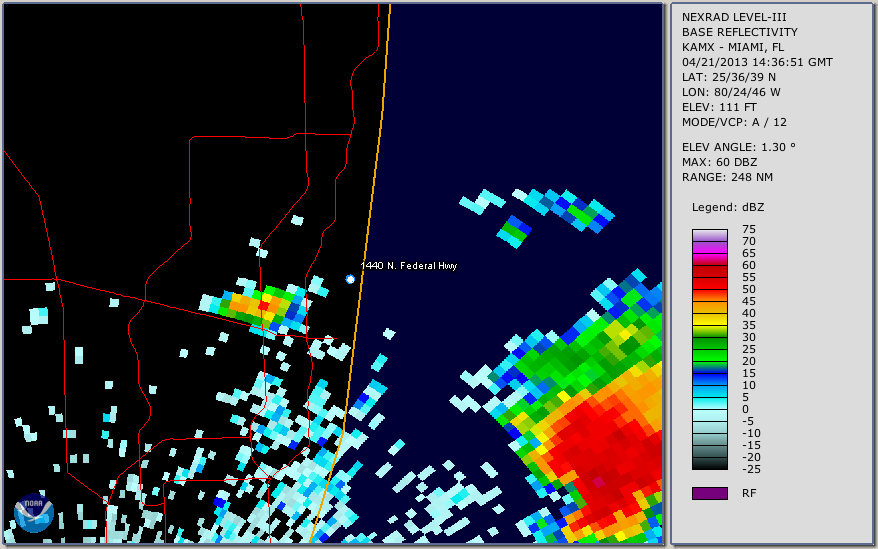Screen dimensions: 878x549
Task: Click the '50' legend scale value
Action: pos(749,290)
